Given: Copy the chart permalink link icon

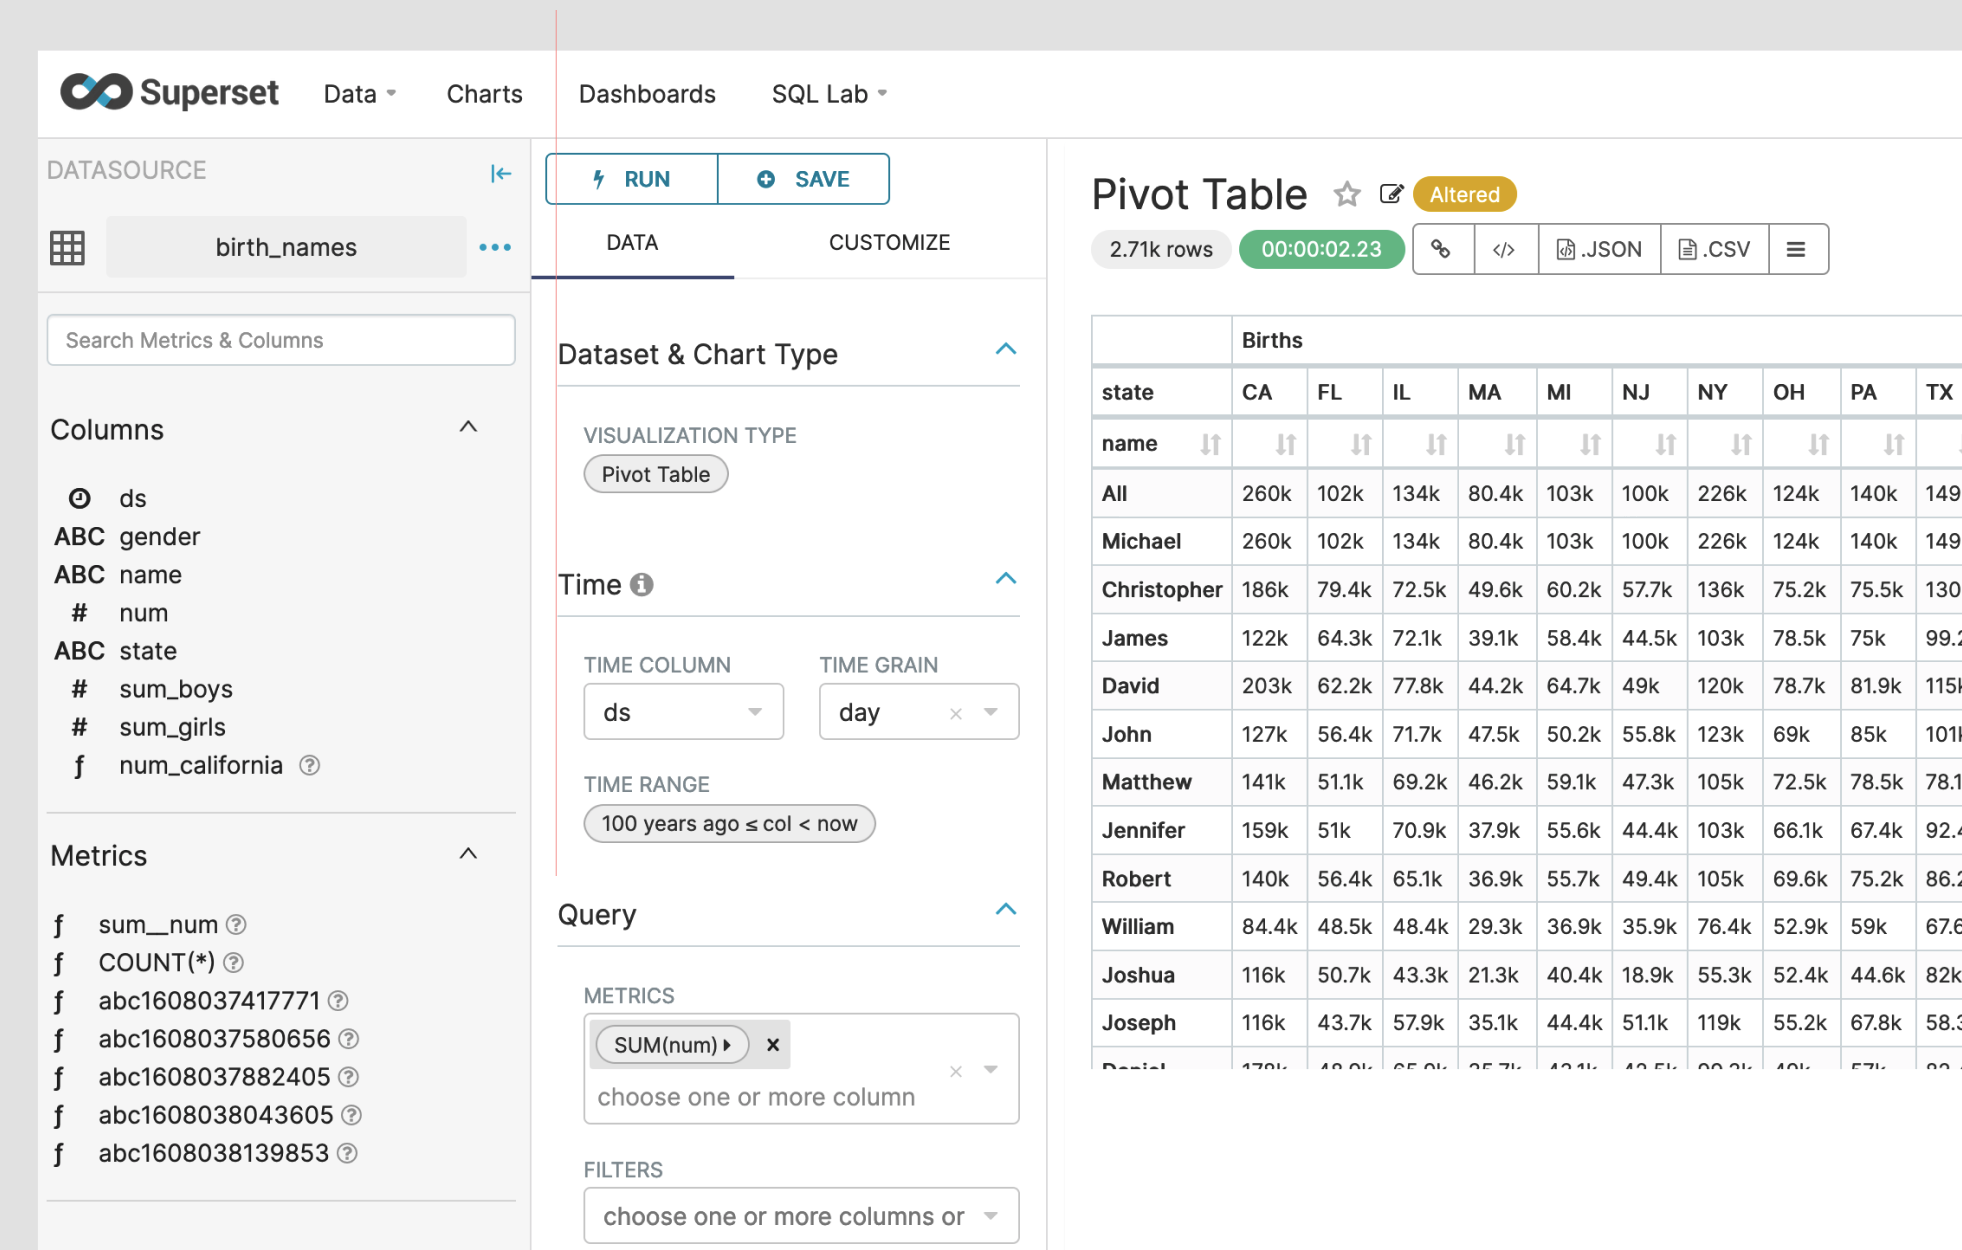Looking at the screenshot, I should (1441, 249).
